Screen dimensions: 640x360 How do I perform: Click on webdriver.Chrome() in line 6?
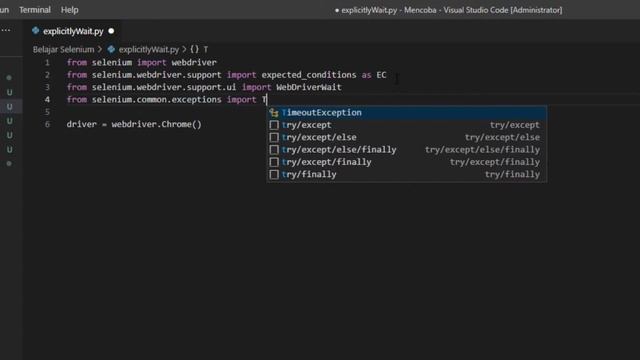pos(156,124)
